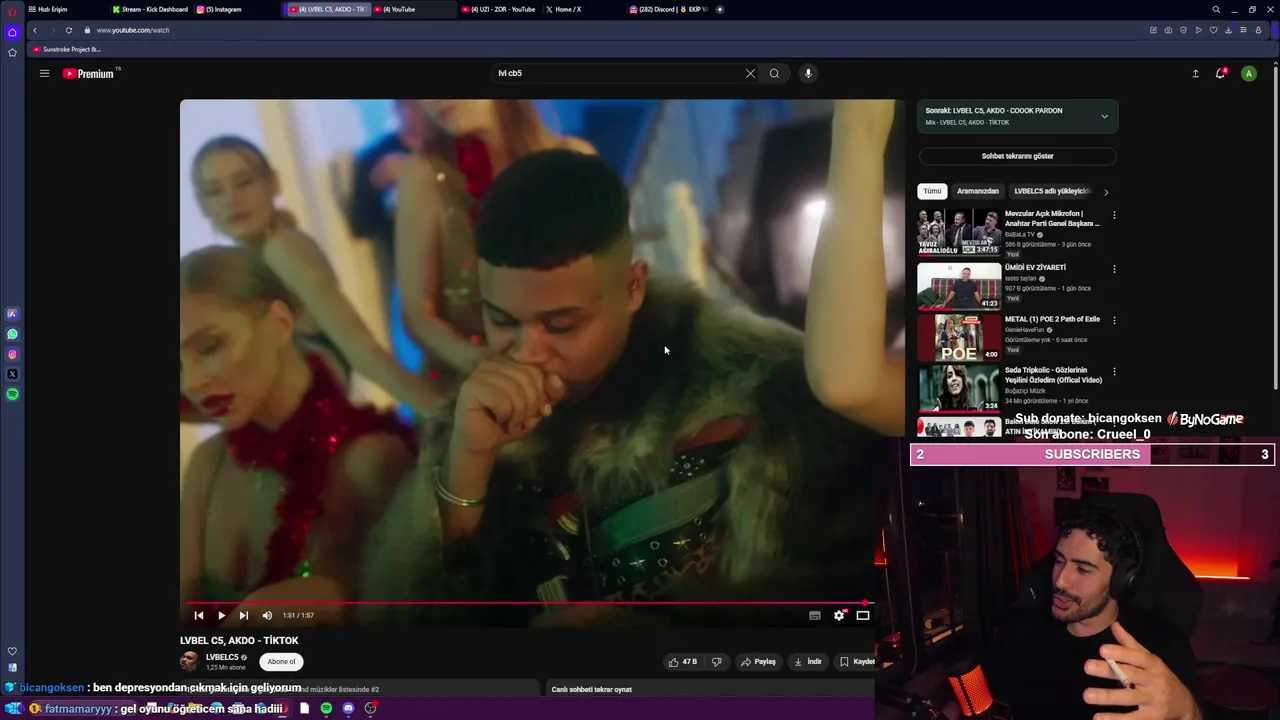Open Spotify in the browser sidebar
The height and width of the screenshot is (720, 1280).
pos(12,394)
